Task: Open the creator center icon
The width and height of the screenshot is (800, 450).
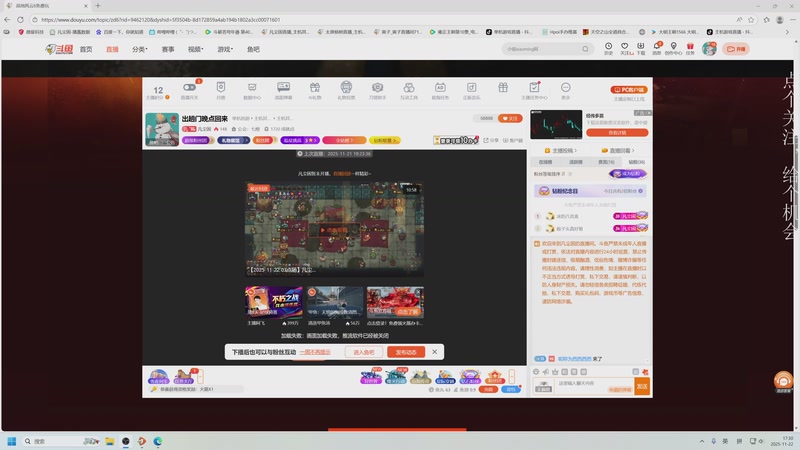Action: pos(673,48)
